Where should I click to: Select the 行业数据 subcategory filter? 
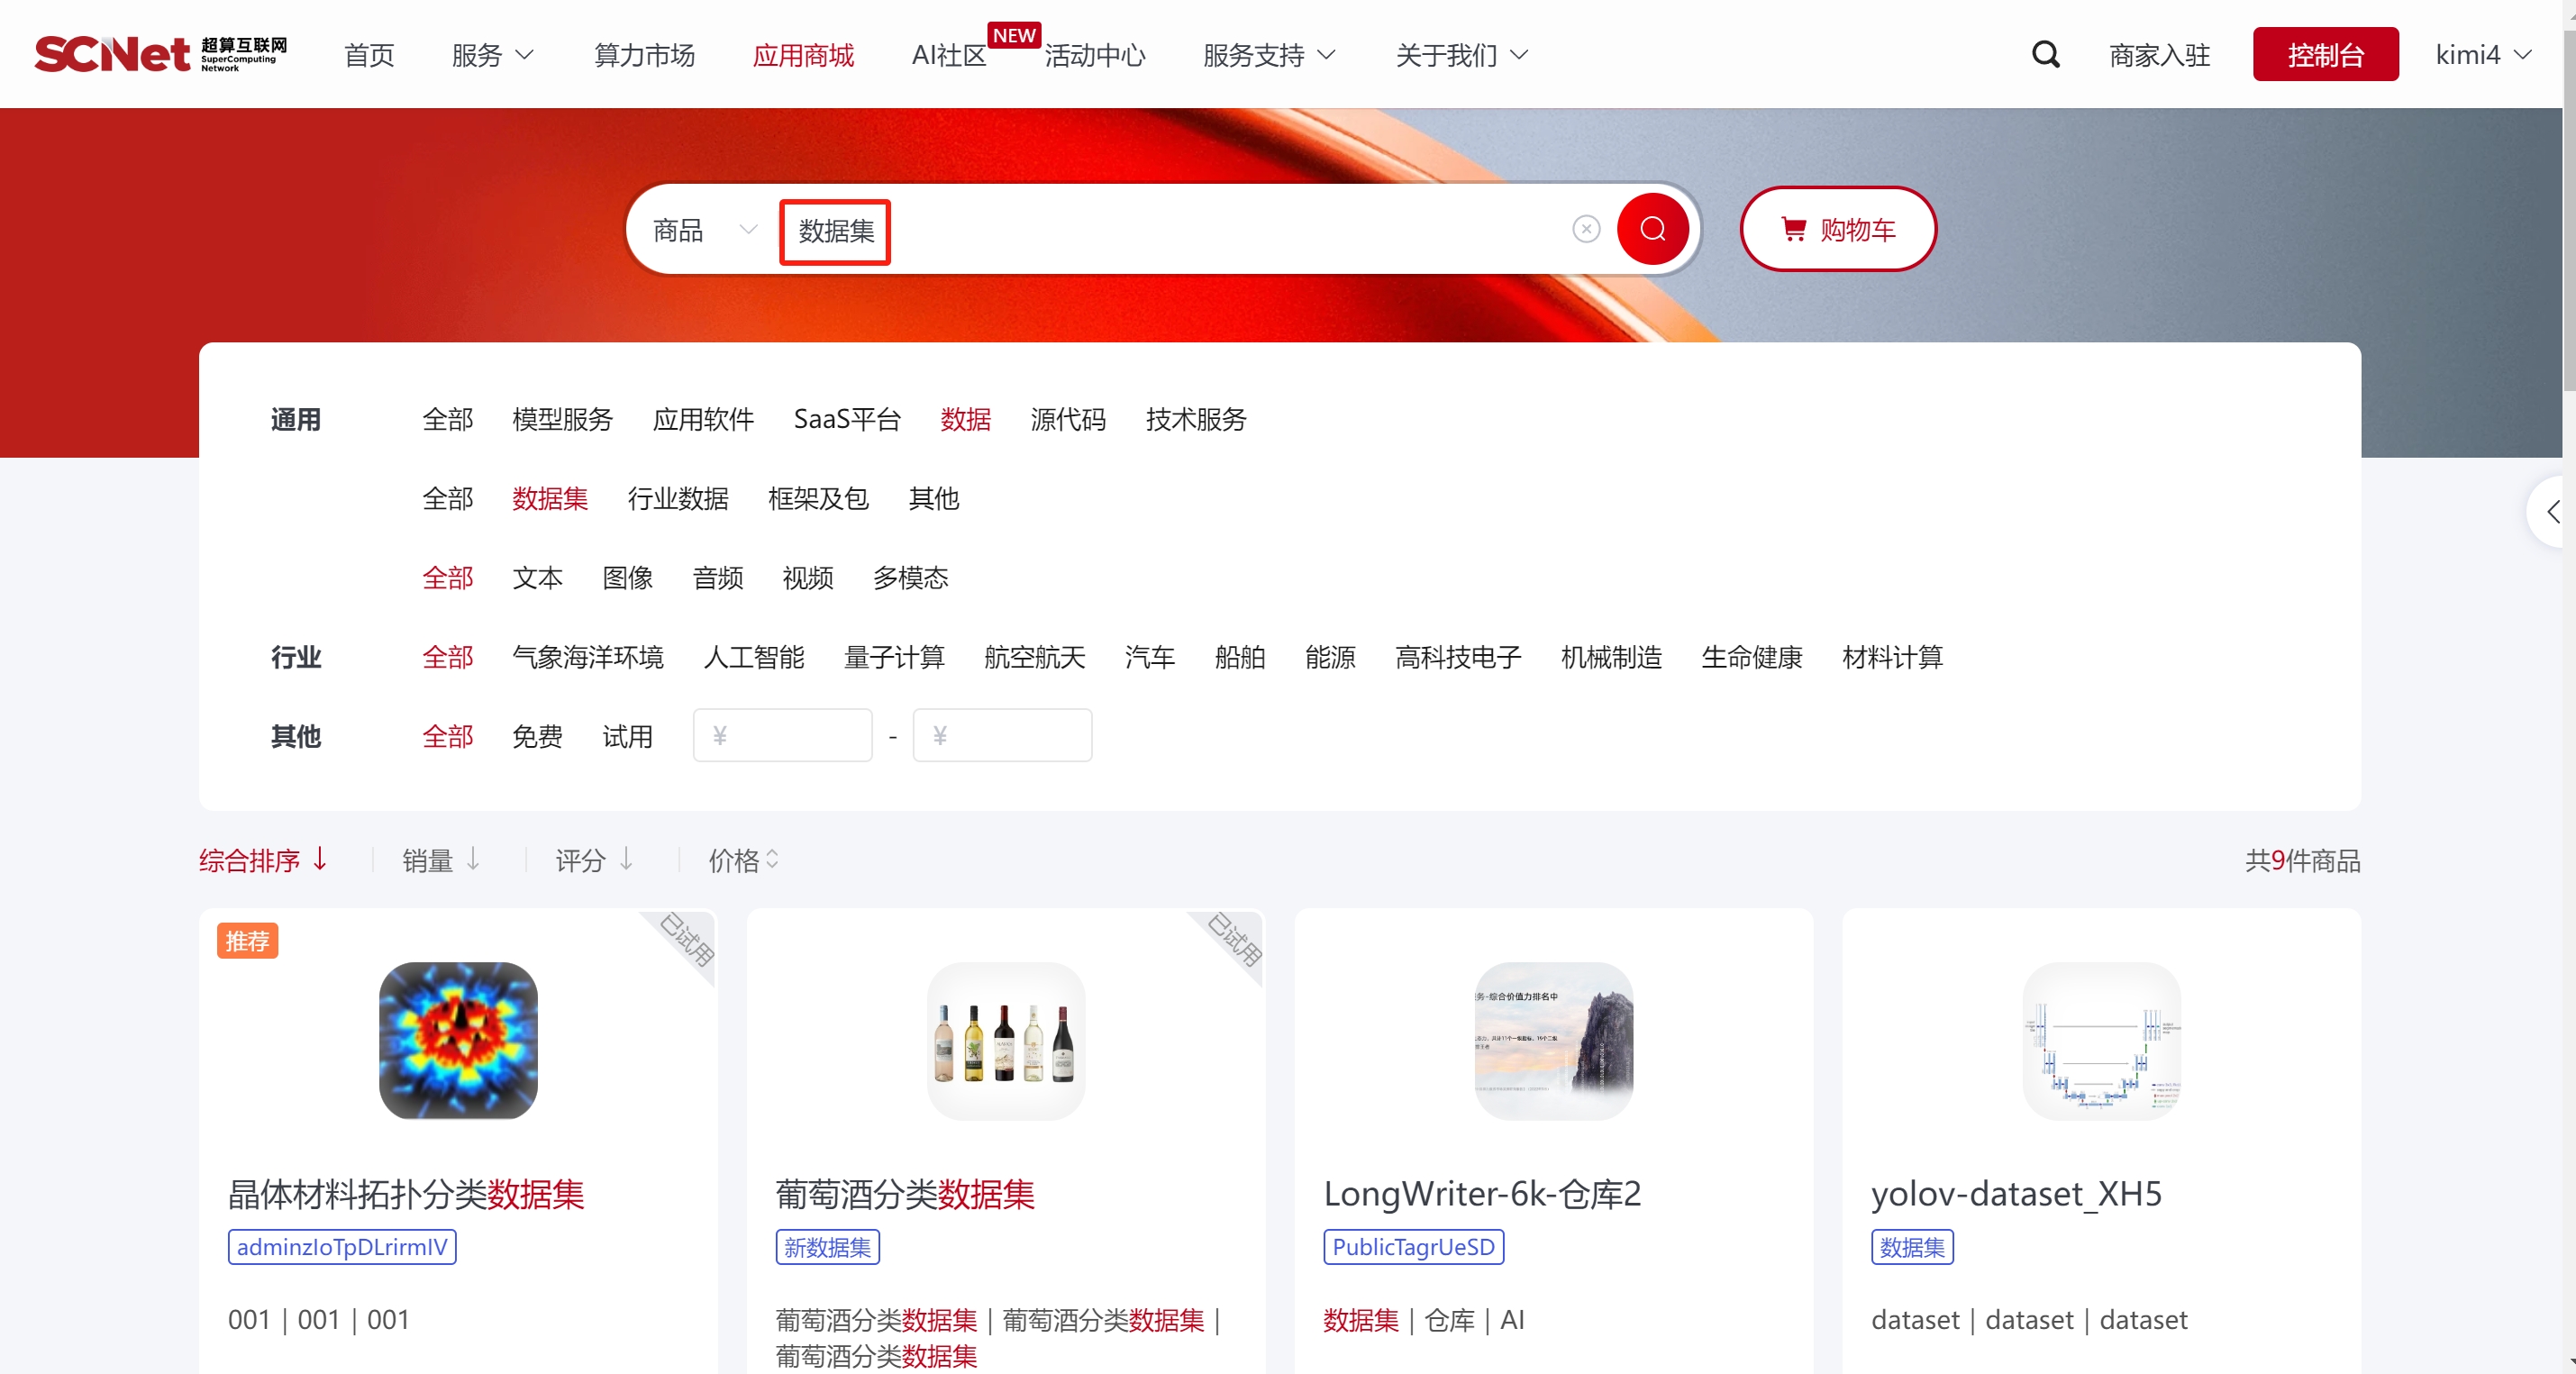click(x=677, y=498)
